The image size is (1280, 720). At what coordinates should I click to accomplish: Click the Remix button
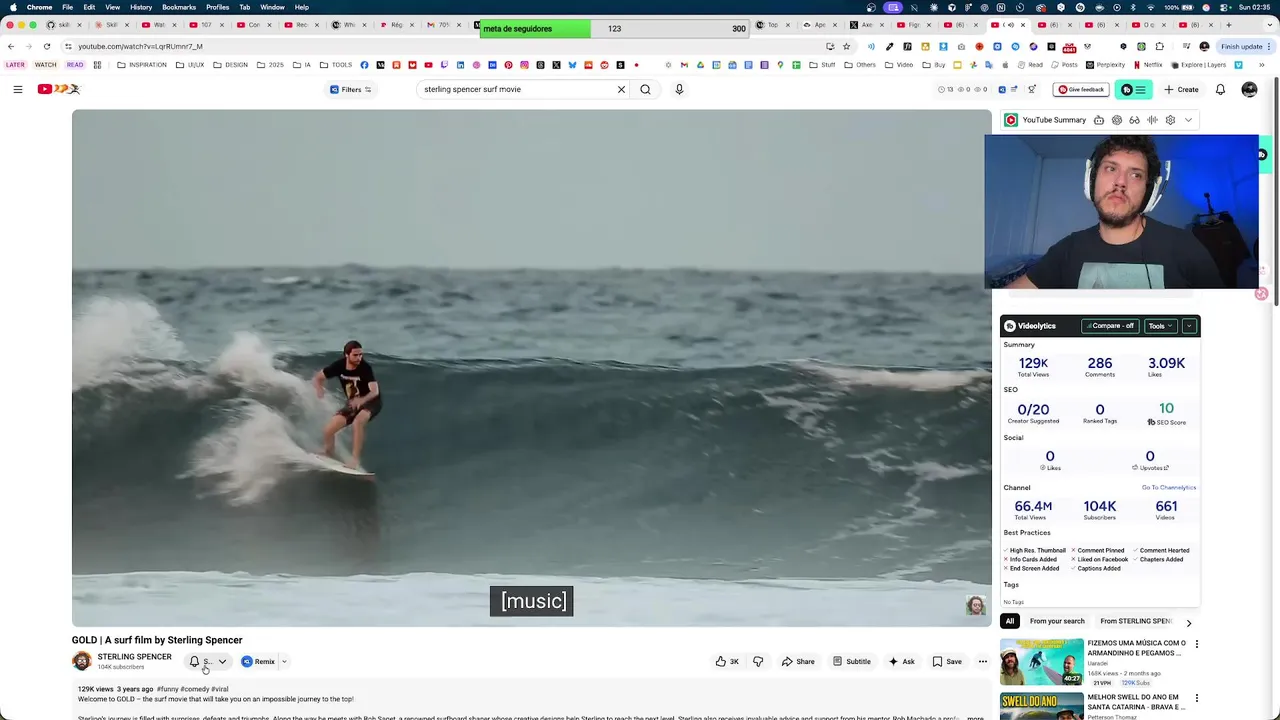click(x=258, y=661)
